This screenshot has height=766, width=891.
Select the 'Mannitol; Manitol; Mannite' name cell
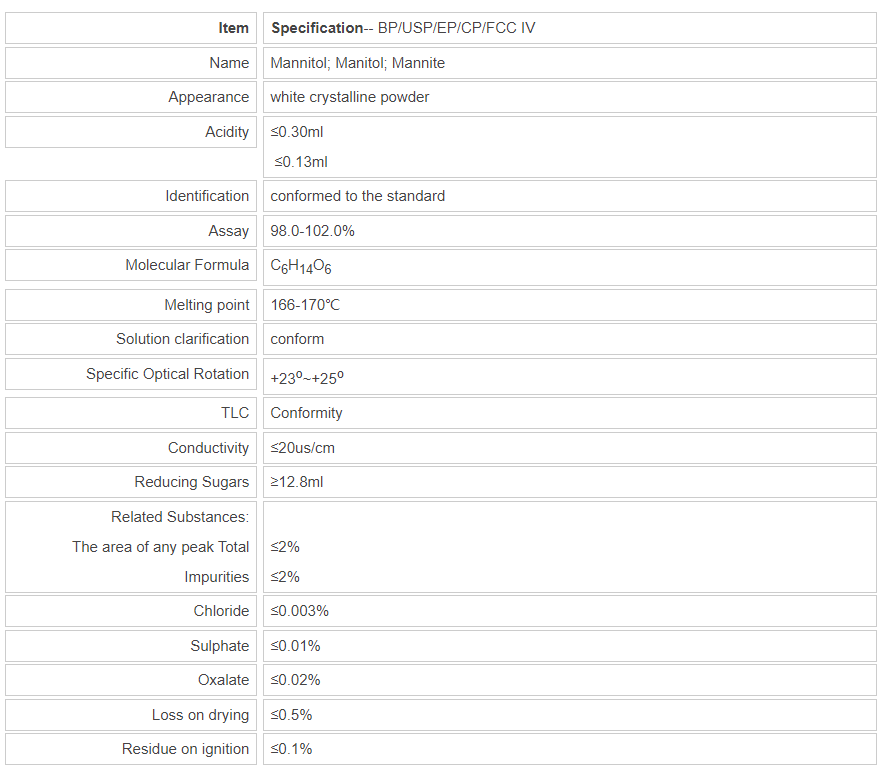pos(357,63)
